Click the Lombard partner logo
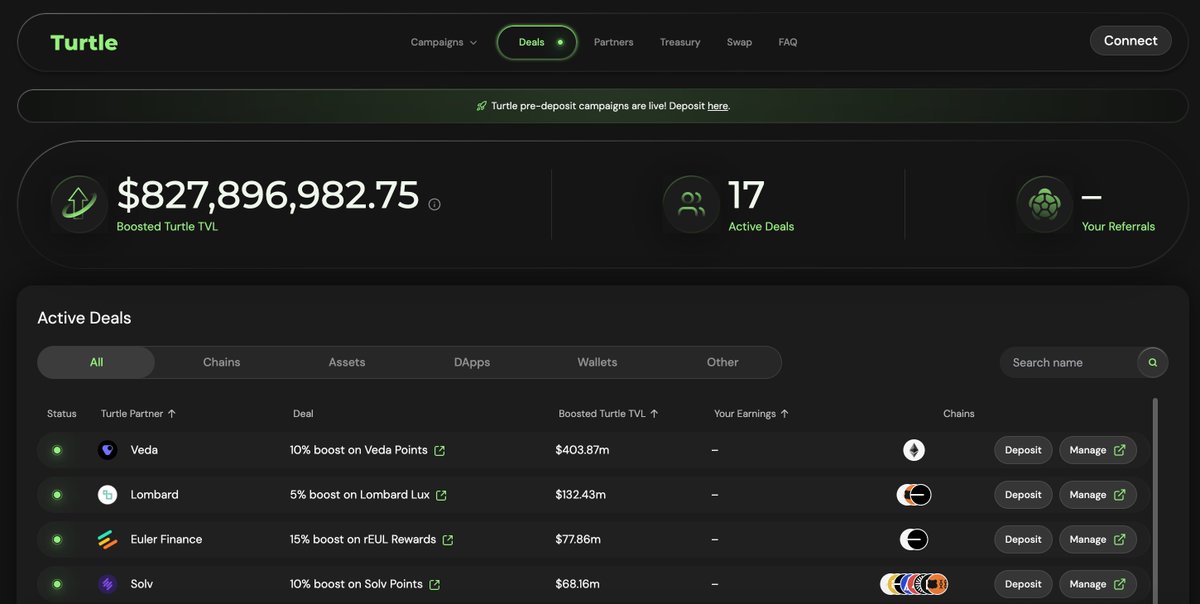Image resolution: width=1200 pixels, height=604 pixels. pos(108,495)
